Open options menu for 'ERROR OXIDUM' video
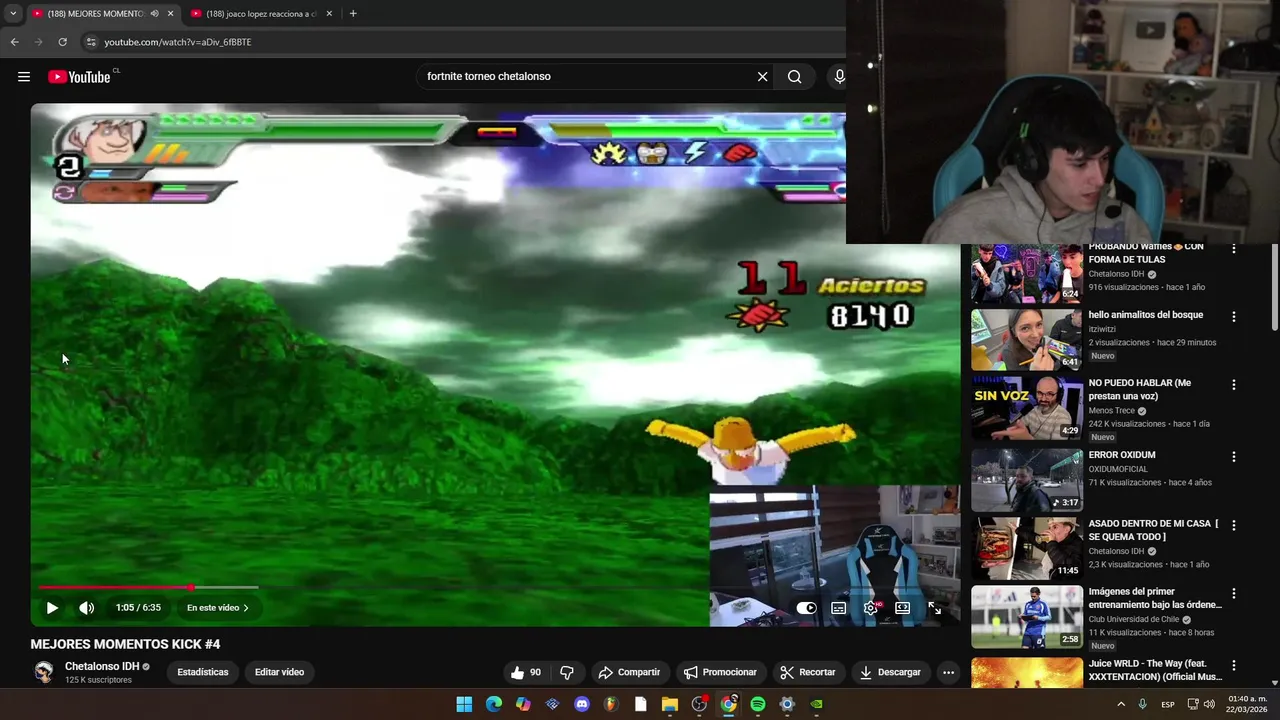1280x720 pixels. click(1233, 457)
